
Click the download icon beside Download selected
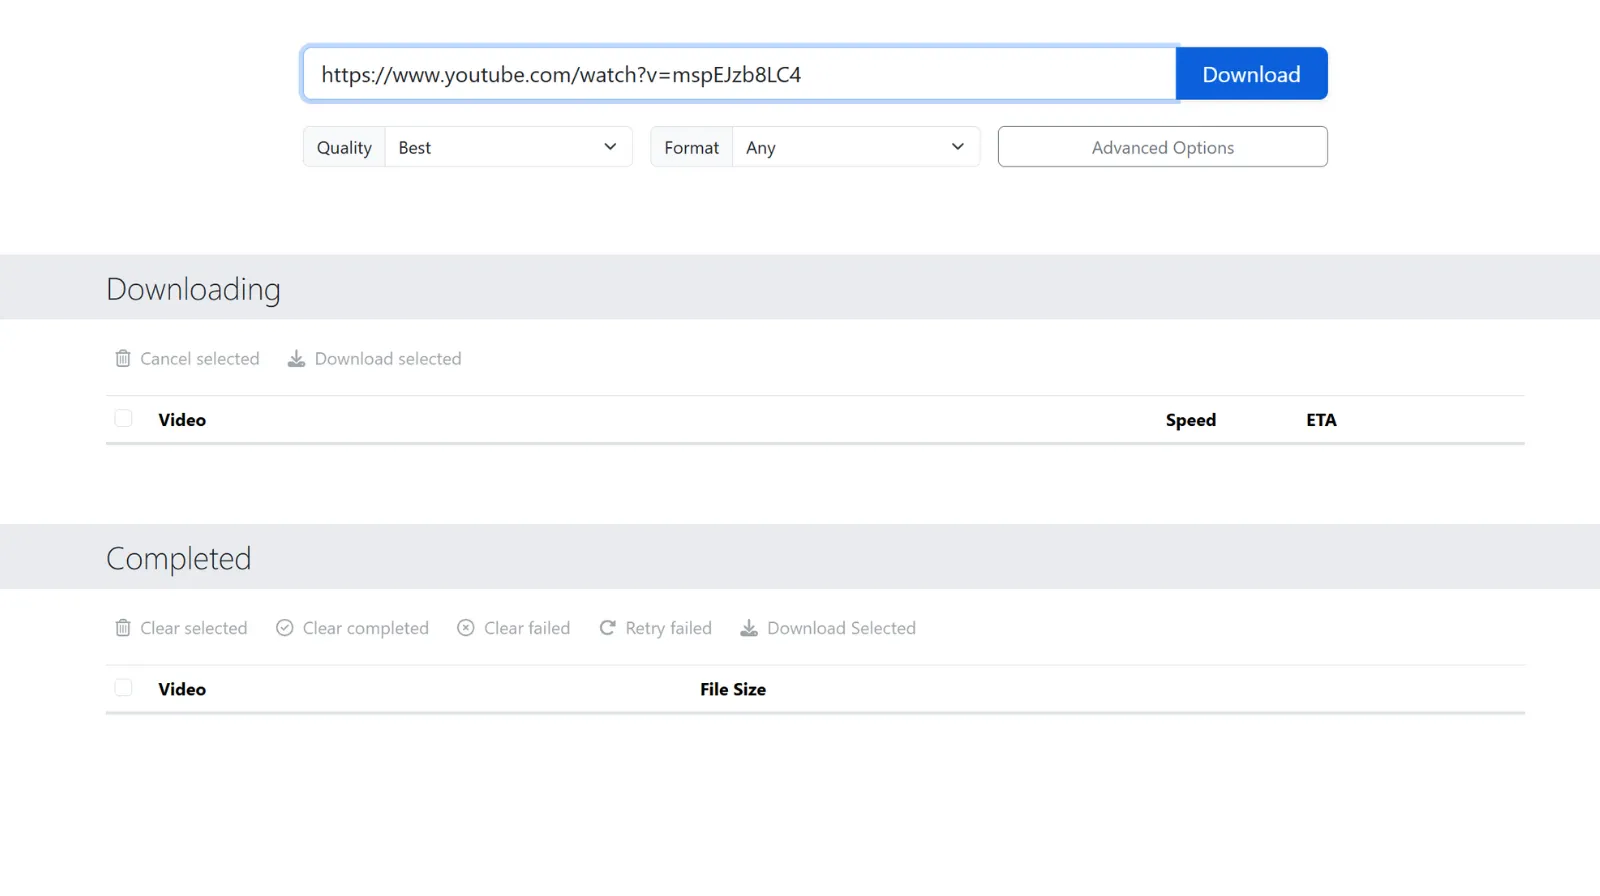[296, 359]
